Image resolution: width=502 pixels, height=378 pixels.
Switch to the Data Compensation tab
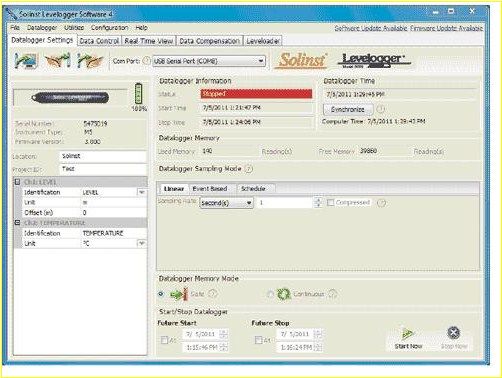point(210,41)
